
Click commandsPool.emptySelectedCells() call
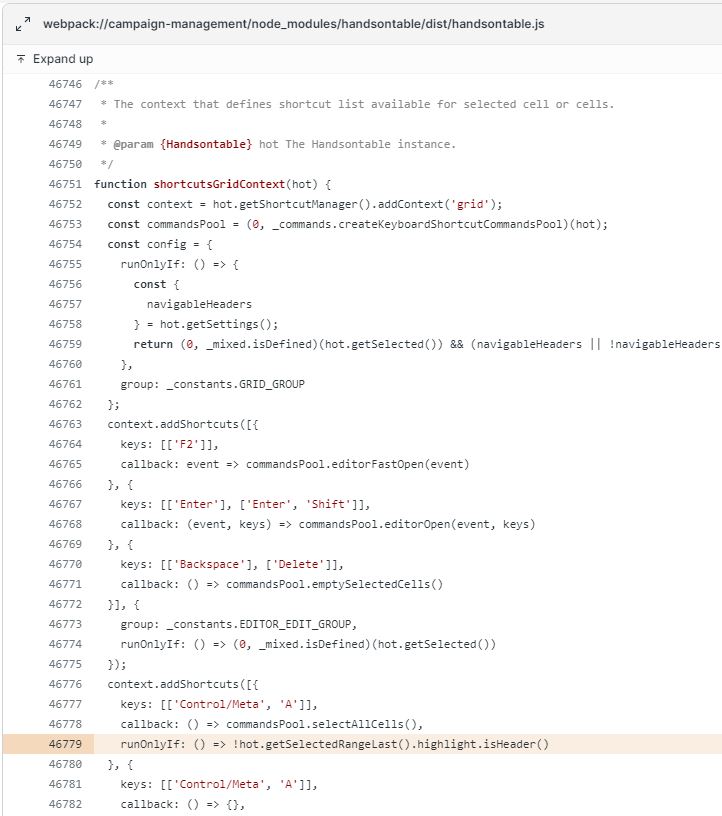[x=335, y=584]
